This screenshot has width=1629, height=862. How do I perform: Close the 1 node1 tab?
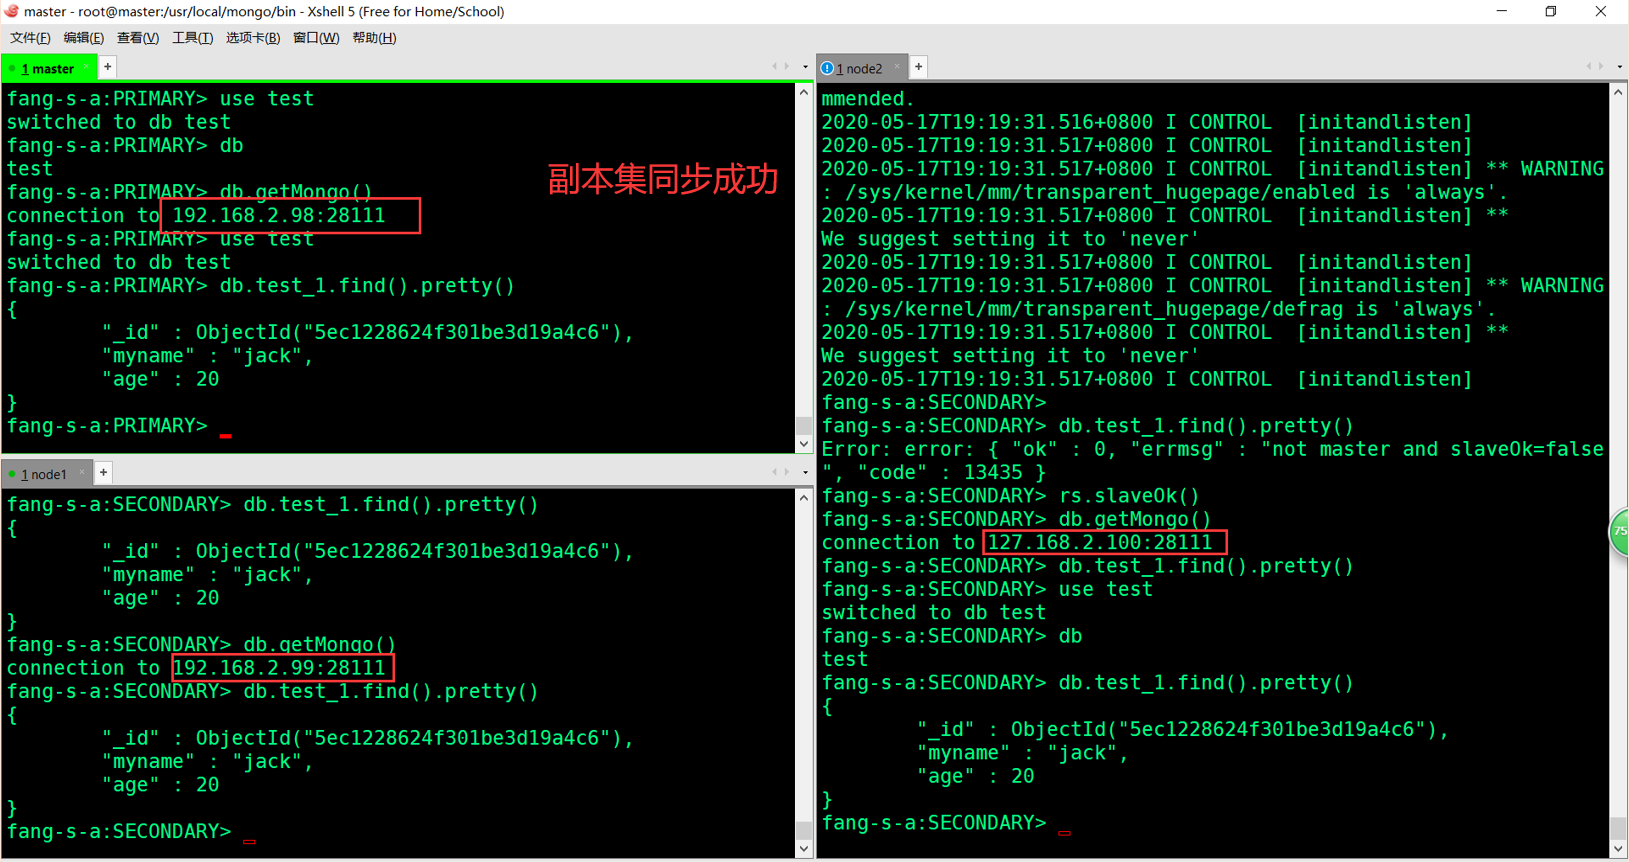click(82, 472)
